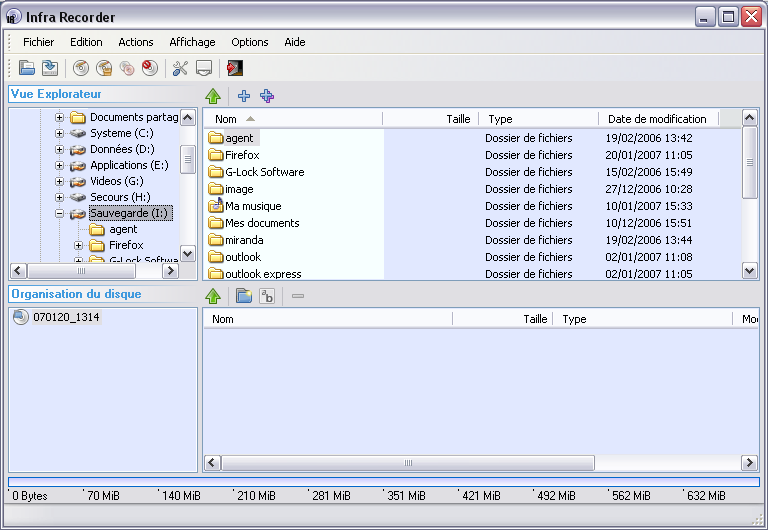This screenshot has width=768, height=530.
Task: Click disc layout horizontal scroll right arrow
Action: click(749, 462)
